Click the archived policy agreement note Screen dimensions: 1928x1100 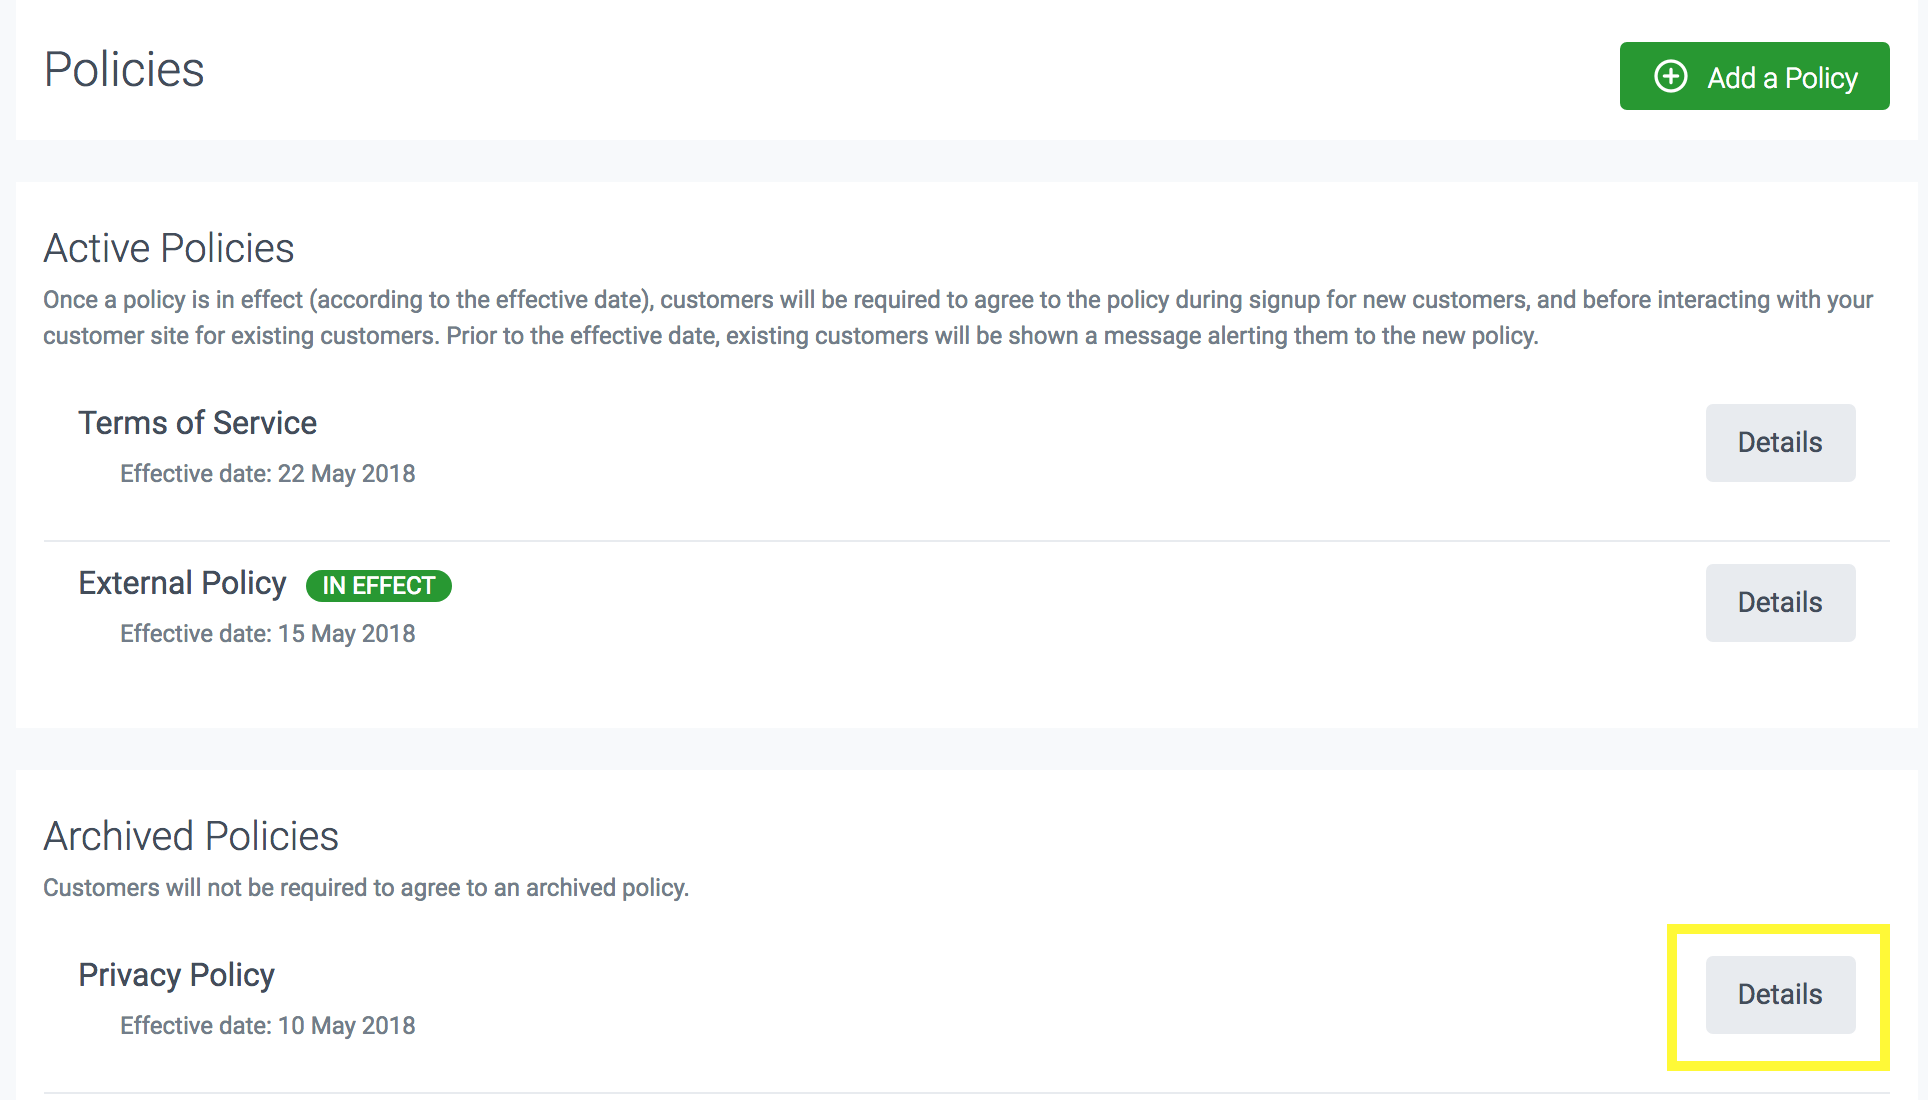point(365,888)
